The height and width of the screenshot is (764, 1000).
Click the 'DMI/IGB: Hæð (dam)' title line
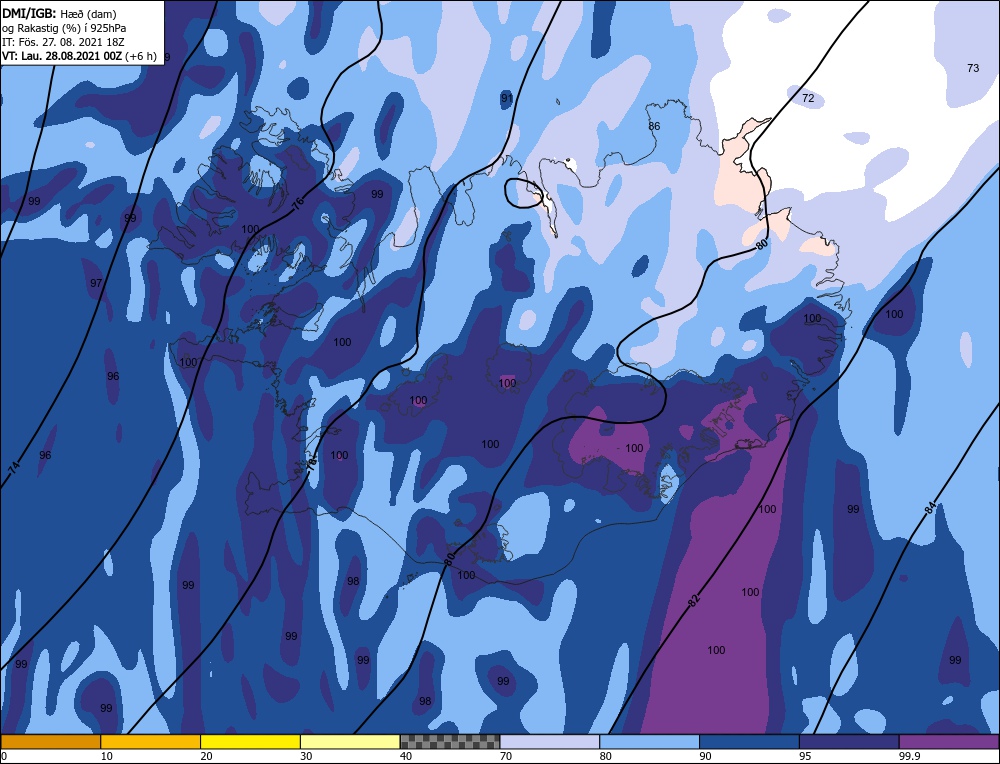point(59,13)
